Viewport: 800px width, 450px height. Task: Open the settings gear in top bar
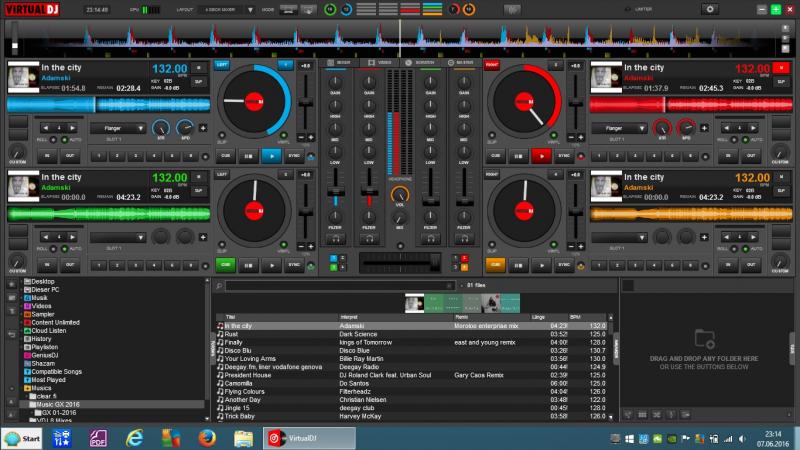click(x=711, y=9)
